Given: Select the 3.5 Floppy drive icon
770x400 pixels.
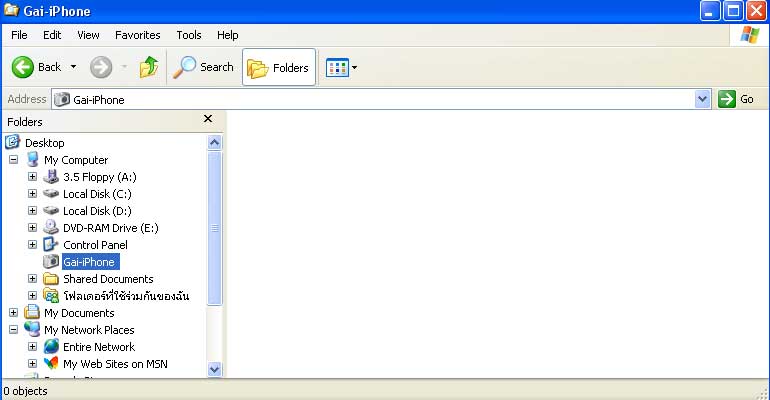Looking at the screenshot, I should coord(51,177).
